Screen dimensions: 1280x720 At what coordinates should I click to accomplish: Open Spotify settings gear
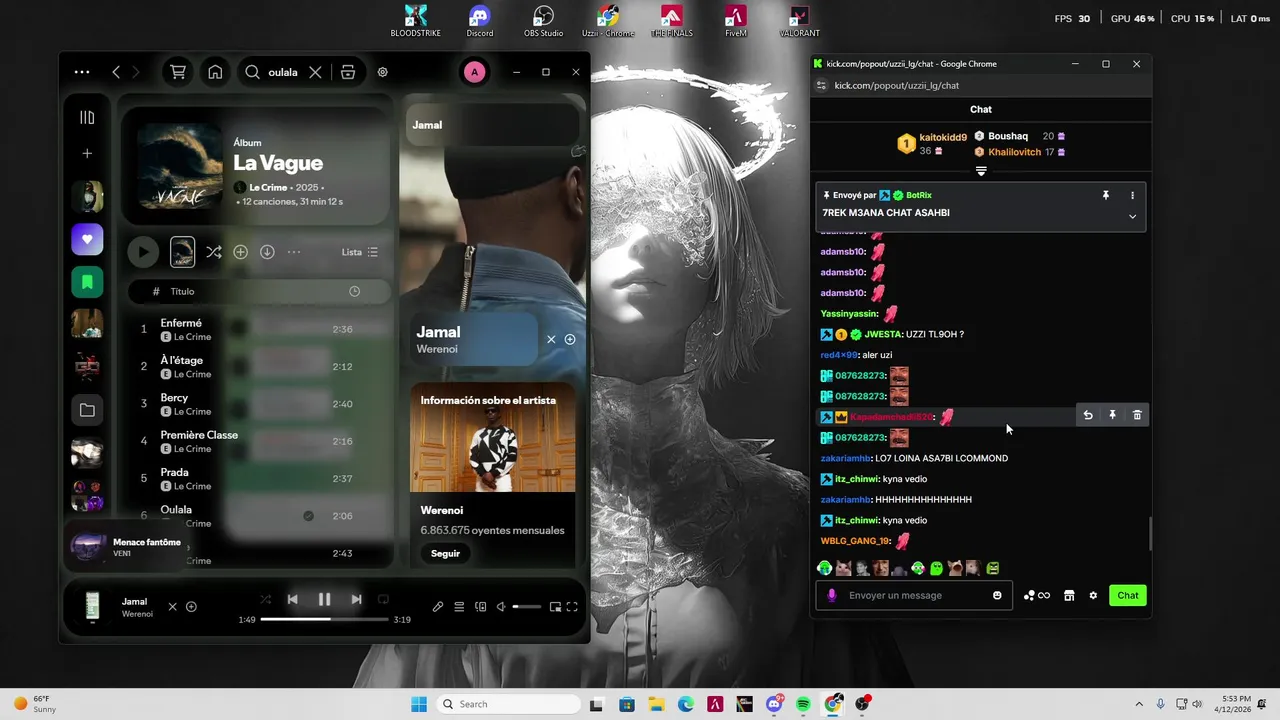[382, 72]
